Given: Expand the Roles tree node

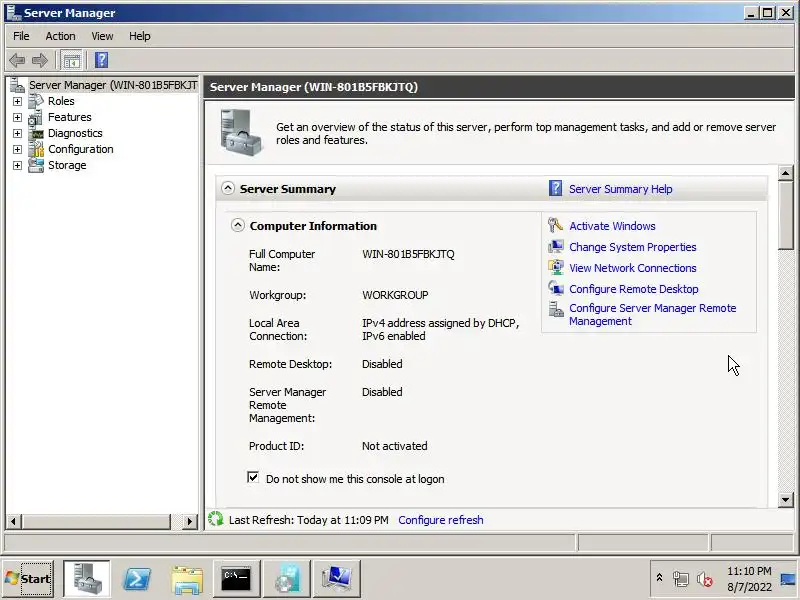Looking at the screenshot, I should pos(17,102).
